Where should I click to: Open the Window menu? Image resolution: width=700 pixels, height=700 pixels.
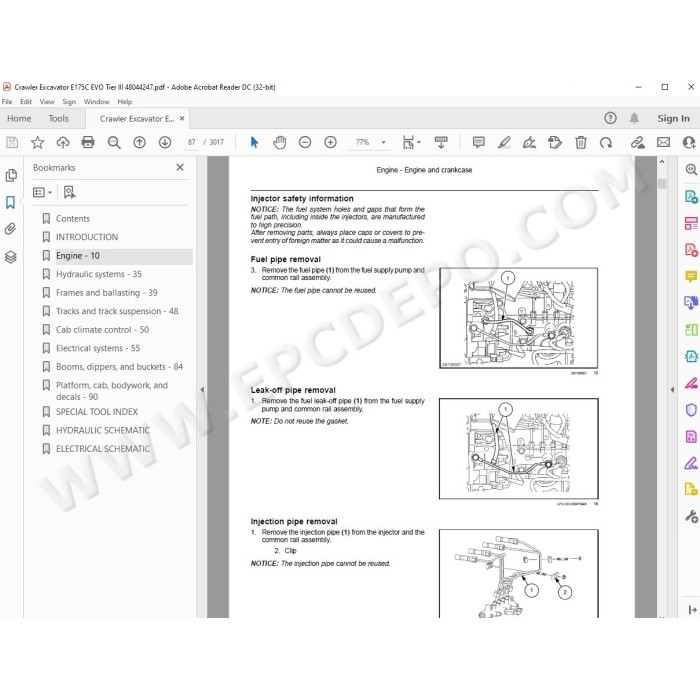96,102
